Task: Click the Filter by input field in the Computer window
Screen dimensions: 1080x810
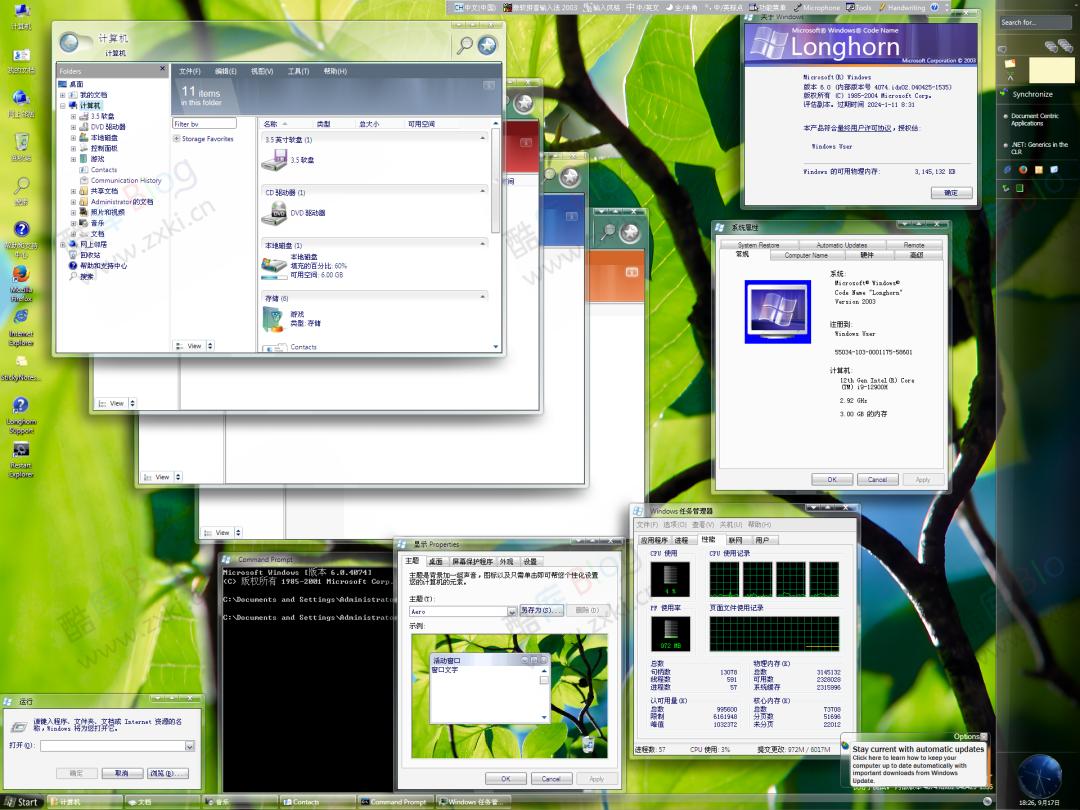Action: [x=203, y=123]
